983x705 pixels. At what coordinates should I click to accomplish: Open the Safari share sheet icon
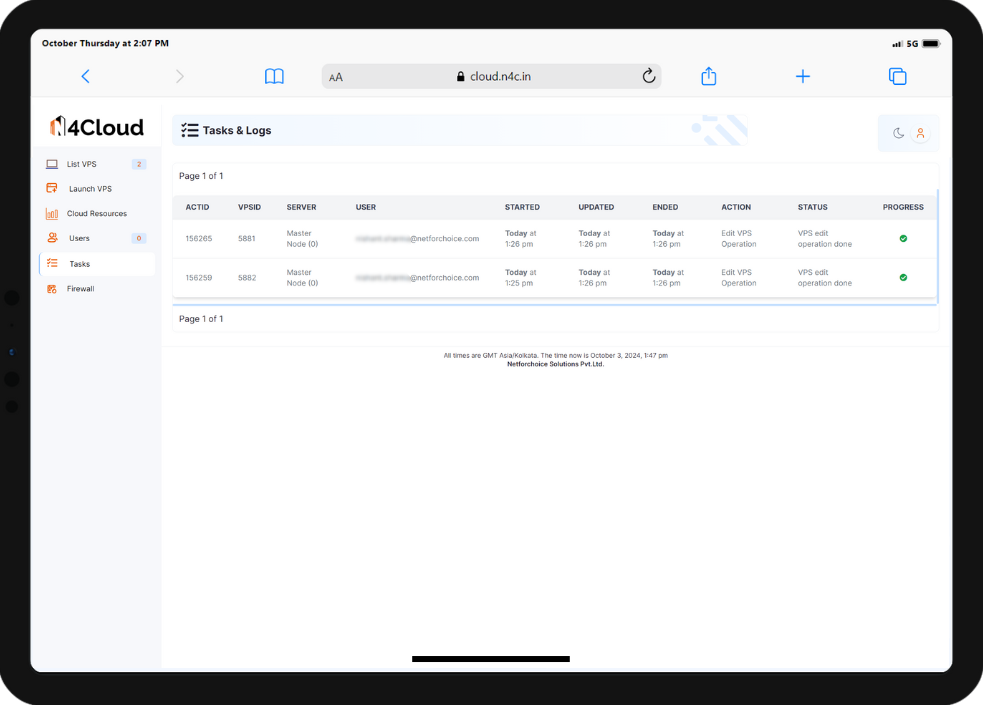tap(709, 77)
